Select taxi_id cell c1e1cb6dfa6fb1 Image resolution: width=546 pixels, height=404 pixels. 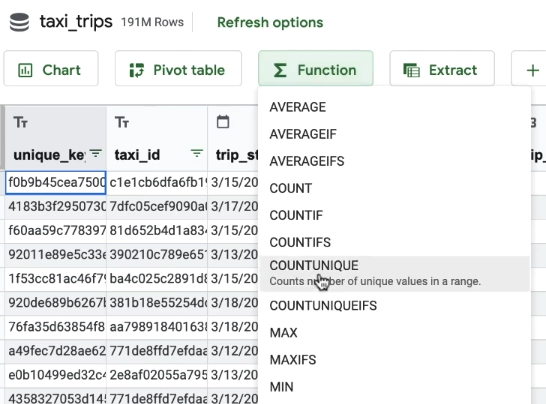157,182
